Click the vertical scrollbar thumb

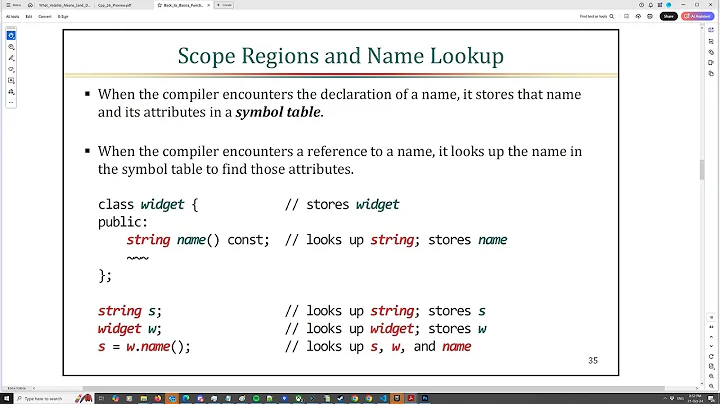click(702, 170)
